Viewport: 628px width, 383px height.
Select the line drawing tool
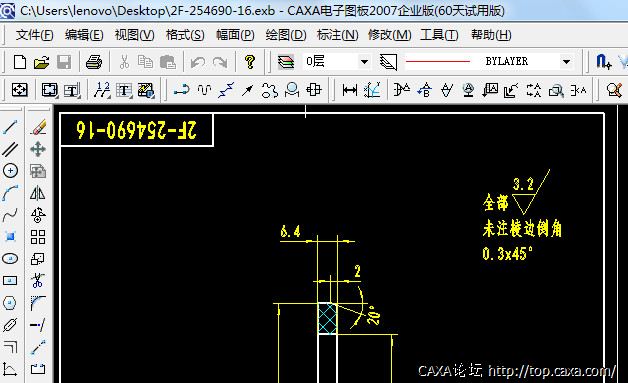click(x=10, y=127)
